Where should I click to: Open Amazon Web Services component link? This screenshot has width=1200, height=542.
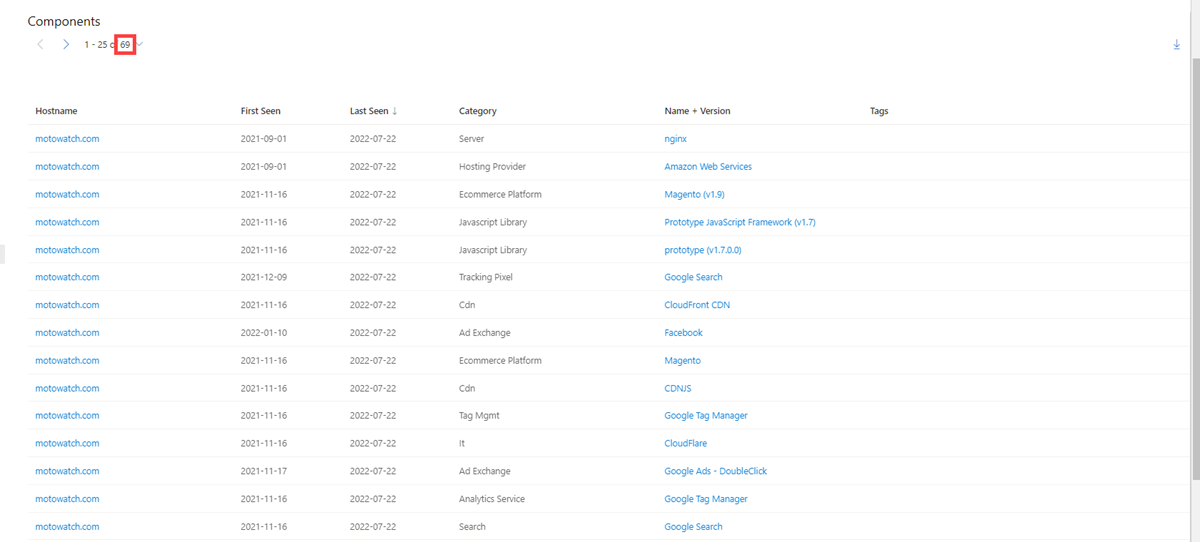tap(708, 167)
